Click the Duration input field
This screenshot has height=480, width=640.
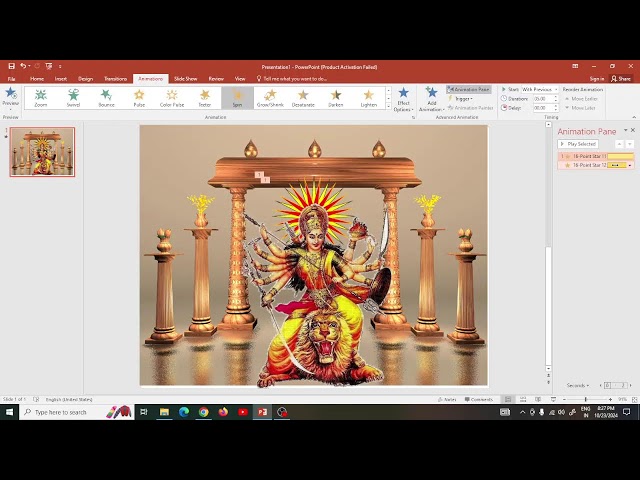[543, 99]
